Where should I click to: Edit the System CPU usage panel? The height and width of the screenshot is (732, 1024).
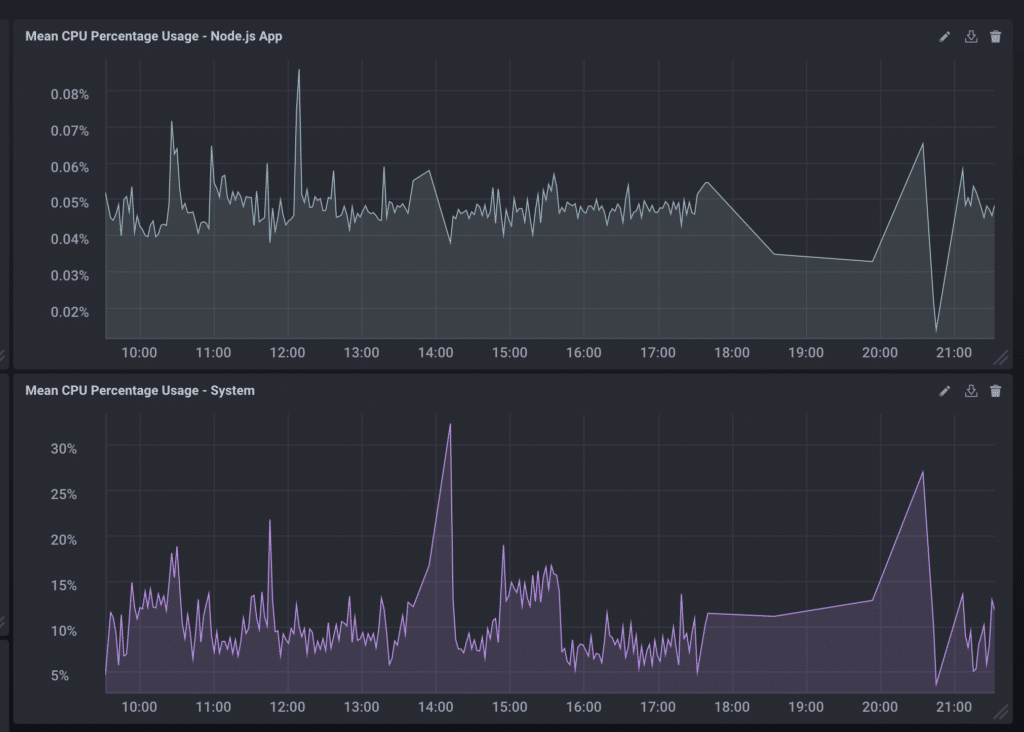coord(944,391)
